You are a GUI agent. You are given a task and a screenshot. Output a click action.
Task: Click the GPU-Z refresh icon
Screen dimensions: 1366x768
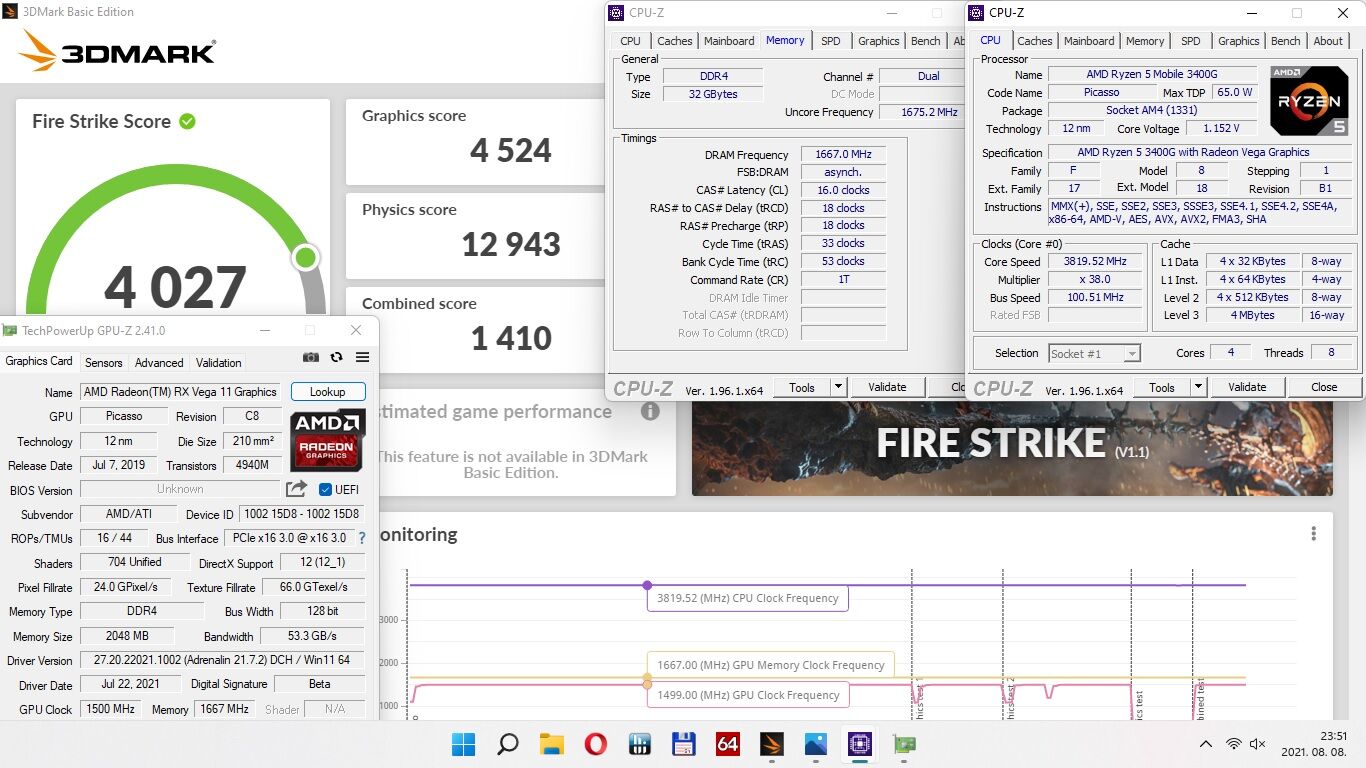coord(336,357)
